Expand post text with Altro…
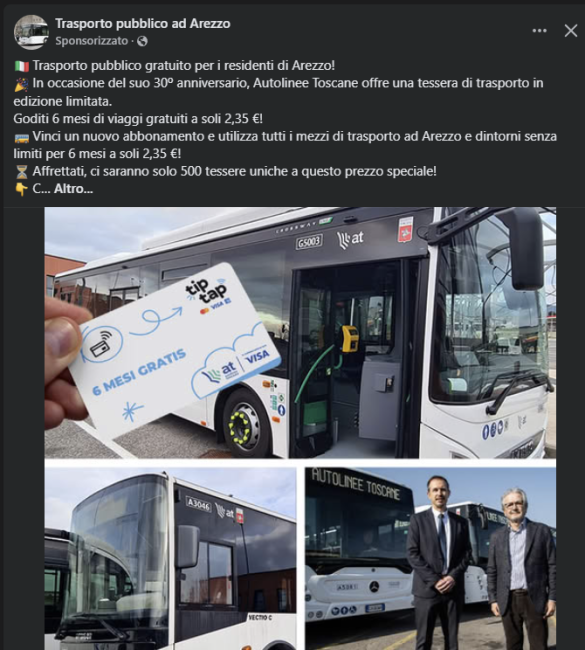This screenshot has height=650, width=585. 73,189
